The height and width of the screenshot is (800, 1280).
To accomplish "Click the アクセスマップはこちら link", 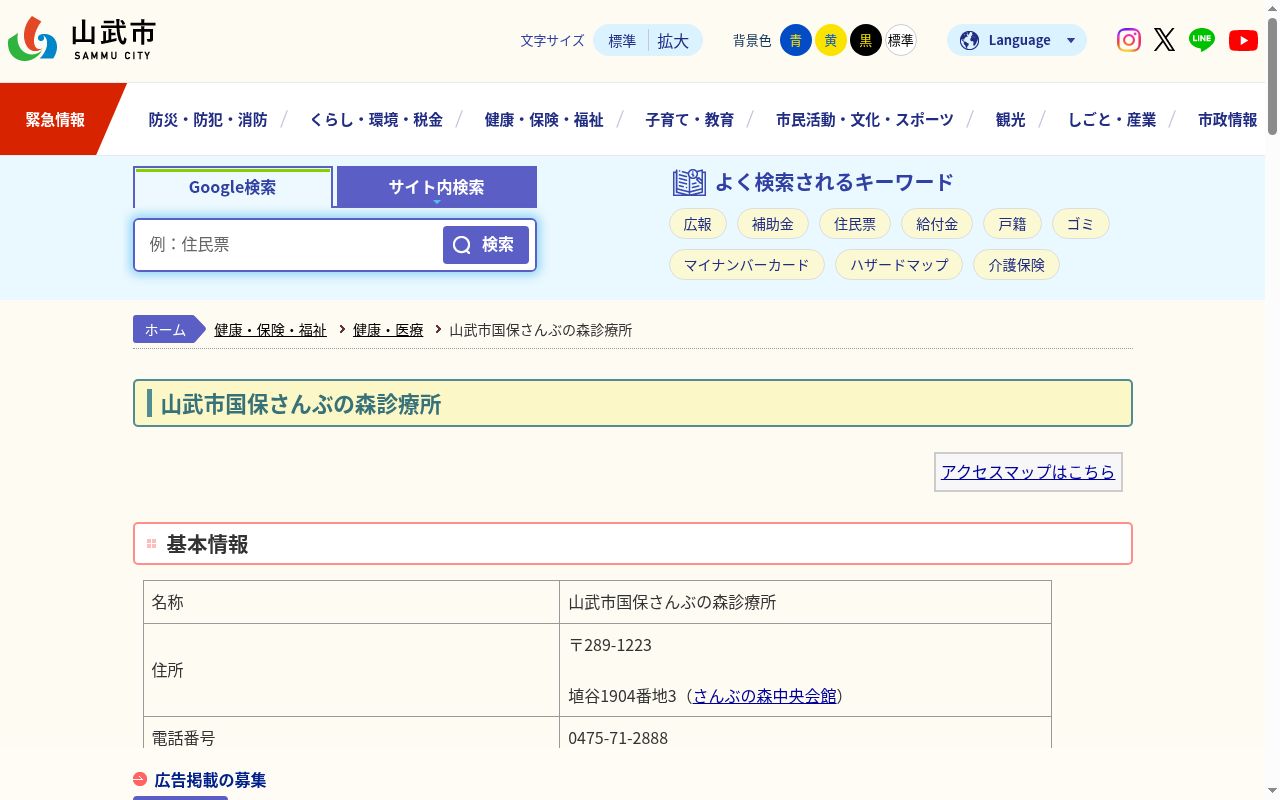I will tap(1028, 472).
